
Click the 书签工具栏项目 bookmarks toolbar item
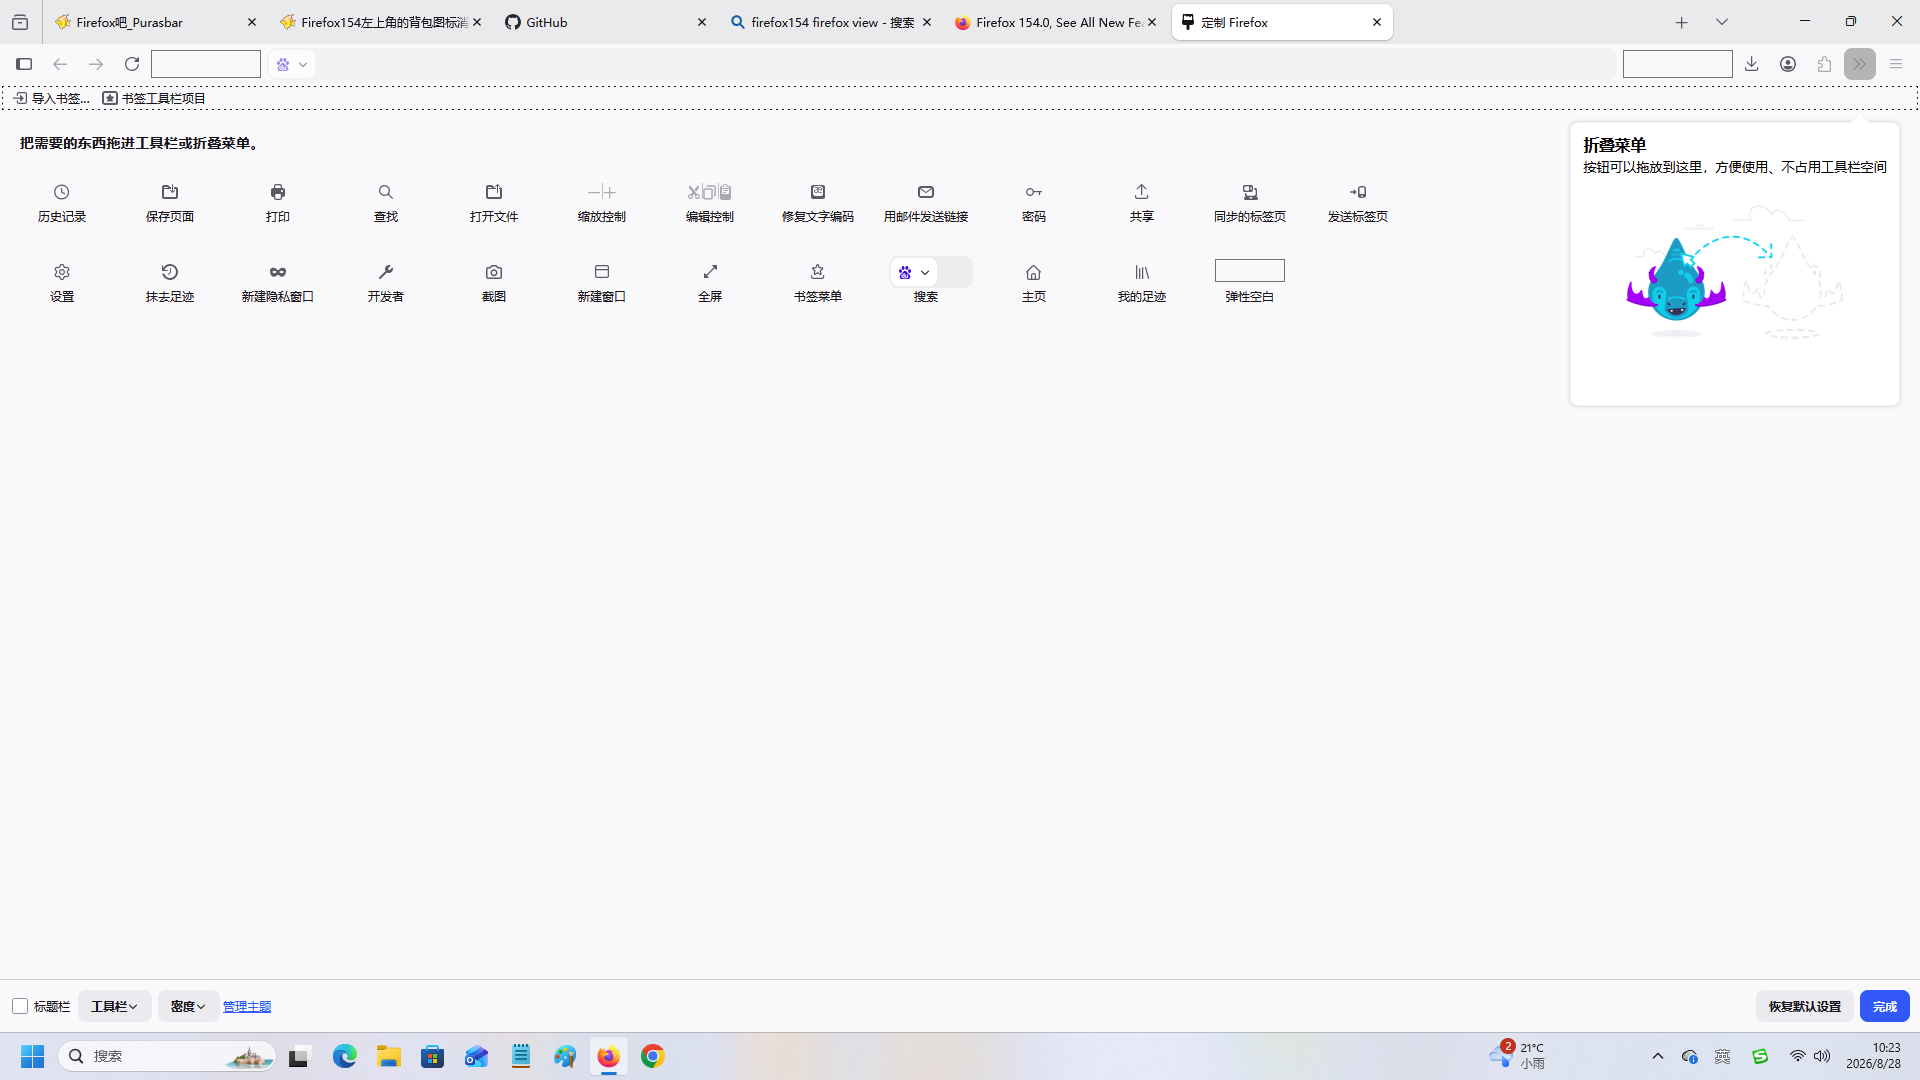point(155,98)
